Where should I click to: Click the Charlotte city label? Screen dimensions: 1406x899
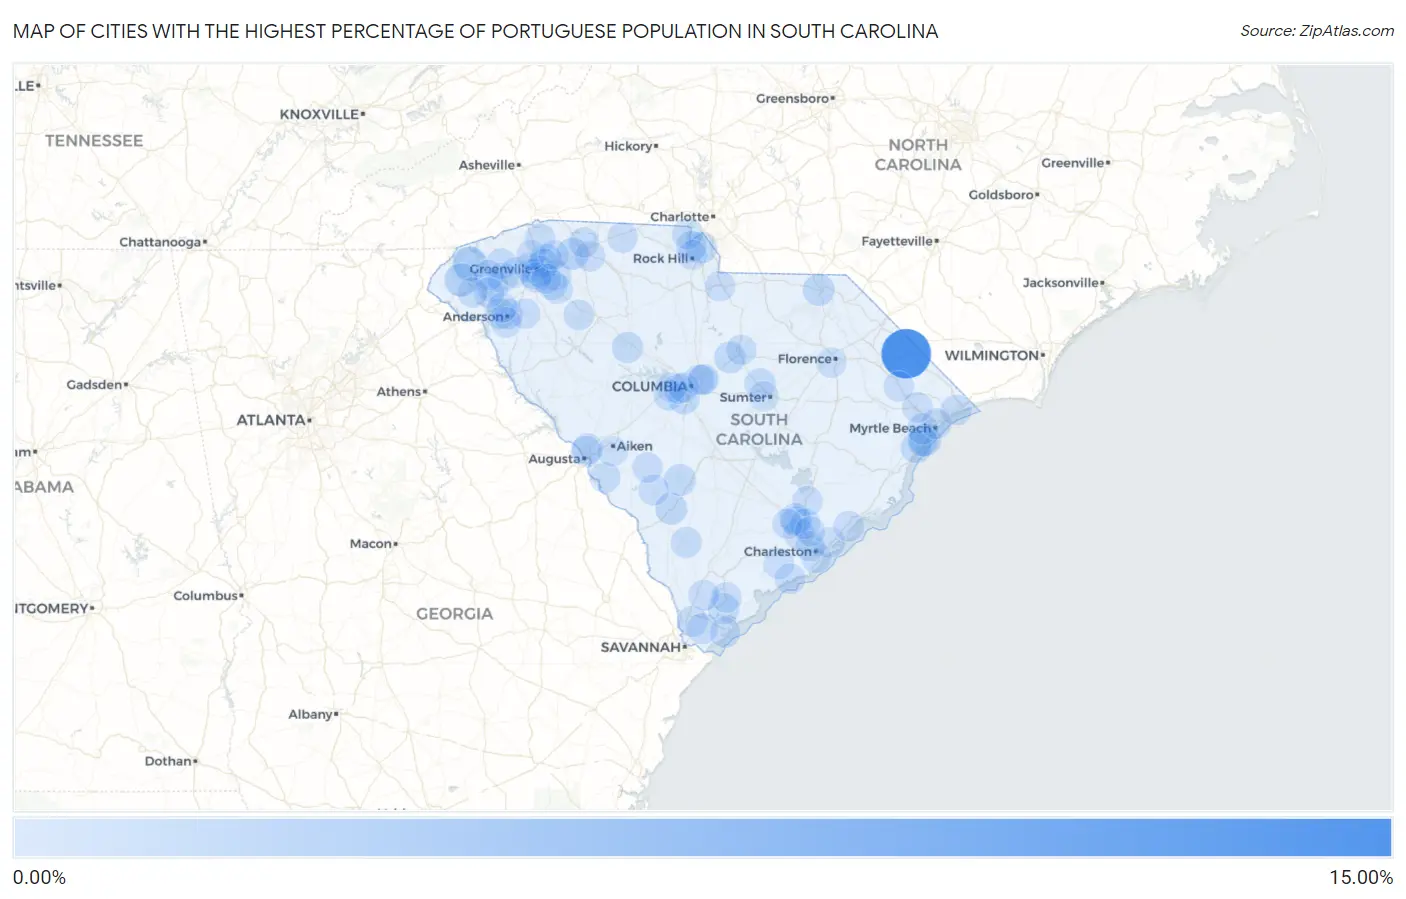pos(682,217)
